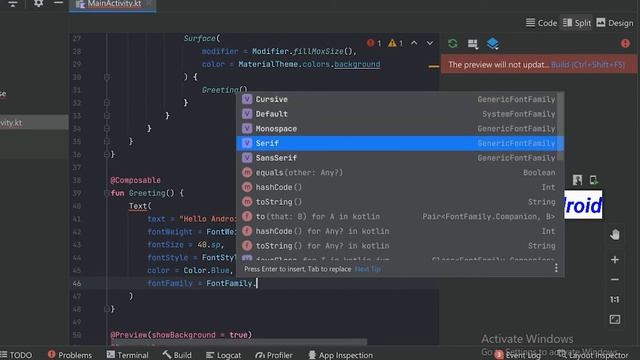Collapse the fold marker at line 48
The image size is (640, 360).
(107, 309)
